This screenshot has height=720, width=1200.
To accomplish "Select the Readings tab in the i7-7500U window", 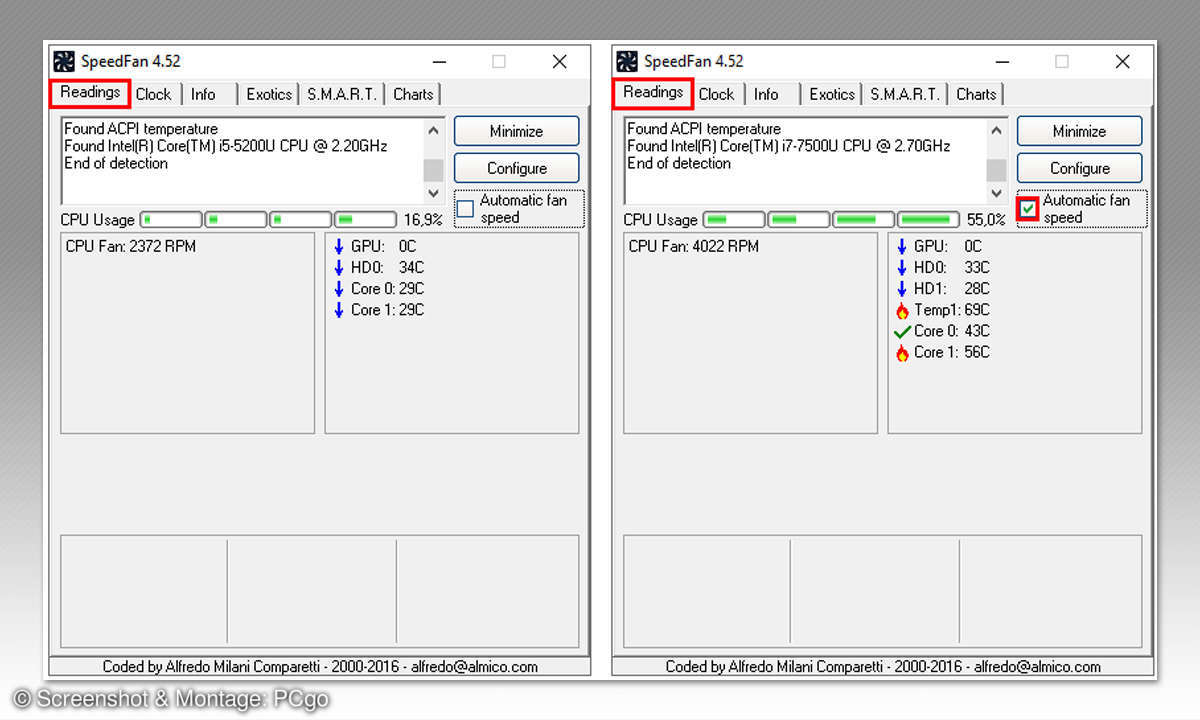I will click(653, 93).
